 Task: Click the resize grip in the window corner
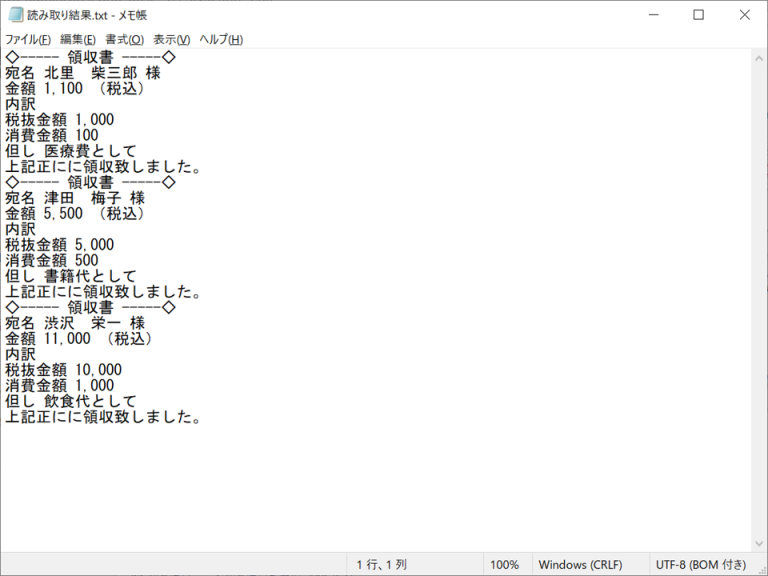tap(761, 569)
